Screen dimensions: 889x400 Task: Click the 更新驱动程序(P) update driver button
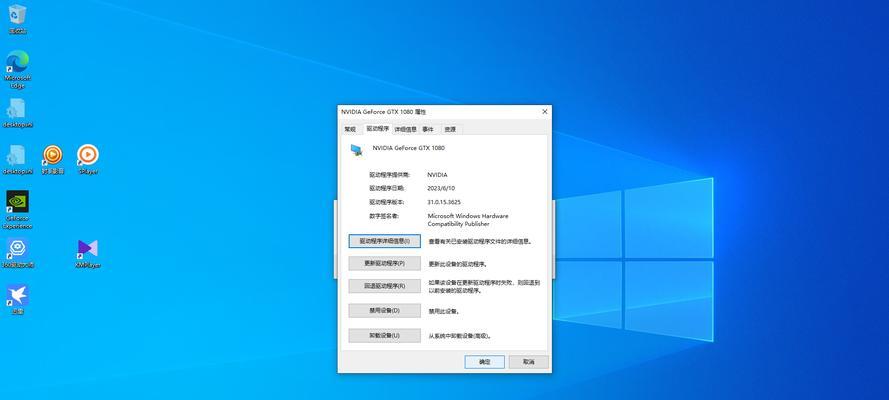384,263
